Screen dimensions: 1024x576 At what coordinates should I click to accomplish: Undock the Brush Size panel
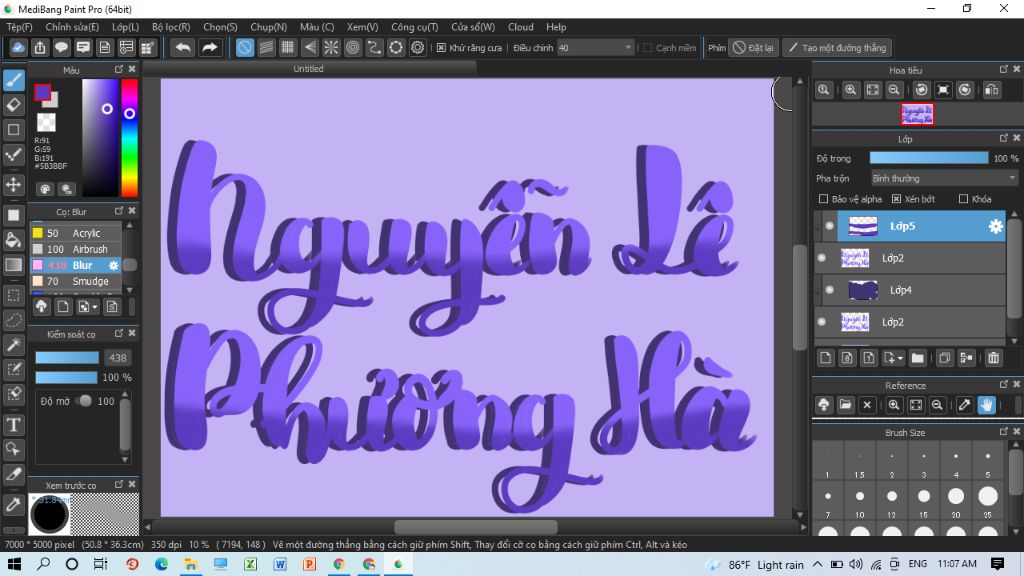tap(1004, 432)
